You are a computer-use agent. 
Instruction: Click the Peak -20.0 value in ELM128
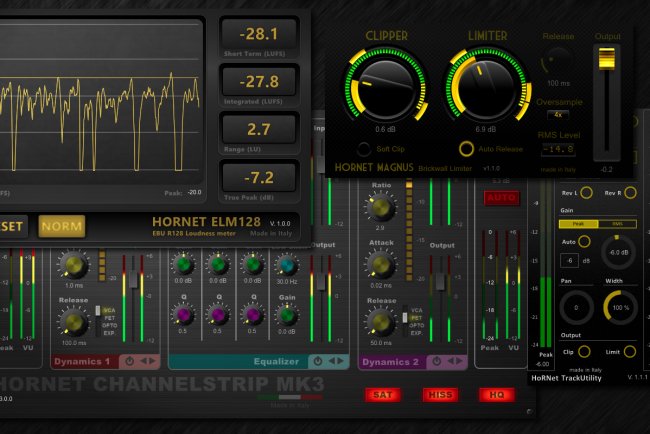click(194, 192)
